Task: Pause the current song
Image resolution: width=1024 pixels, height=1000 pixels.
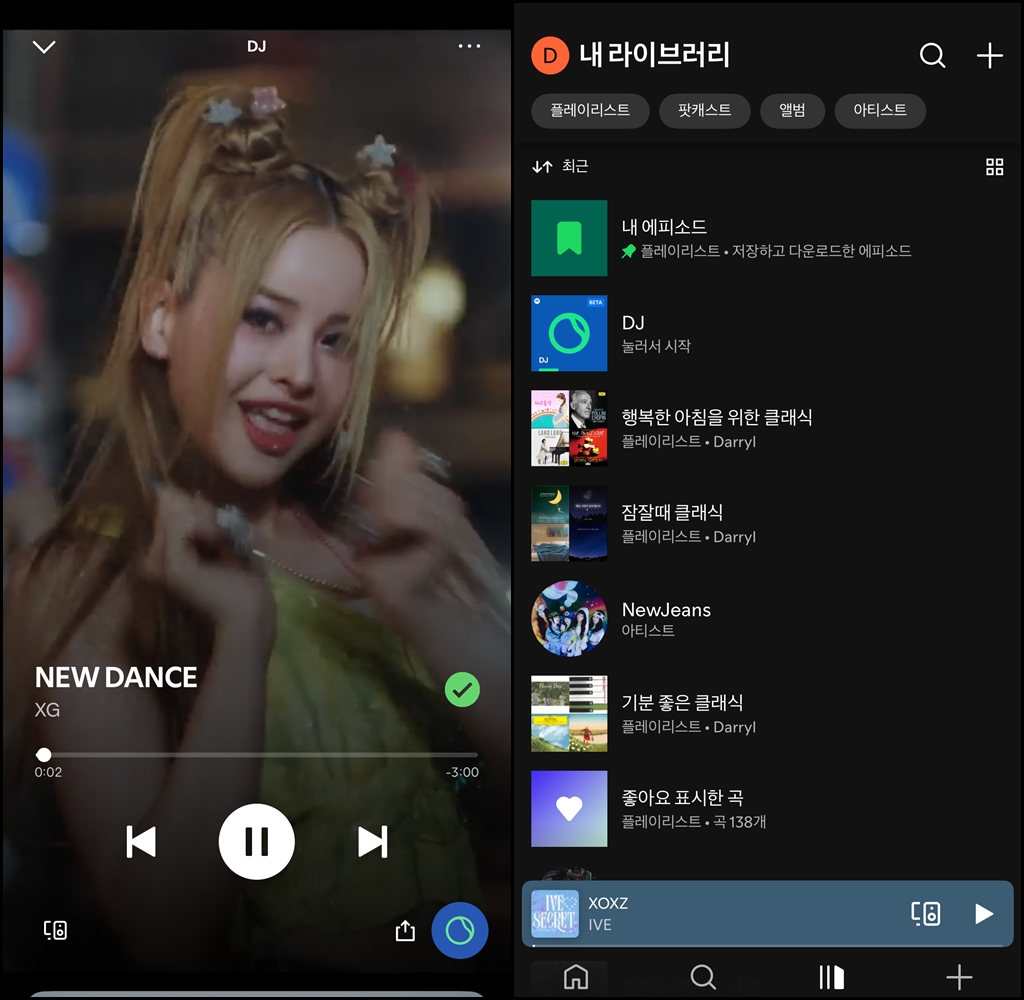Action: coord(257,841)
